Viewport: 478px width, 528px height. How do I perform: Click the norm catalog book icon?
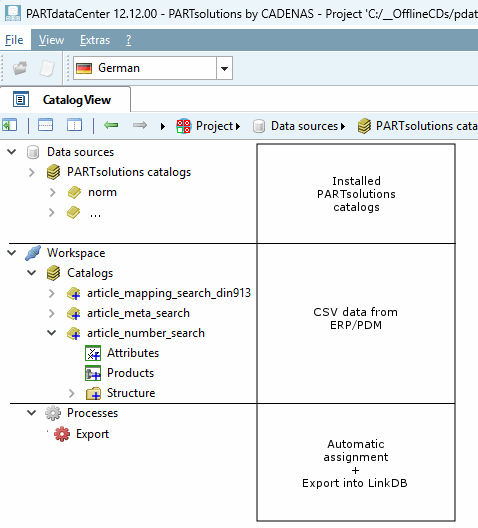tap(74, 193)
